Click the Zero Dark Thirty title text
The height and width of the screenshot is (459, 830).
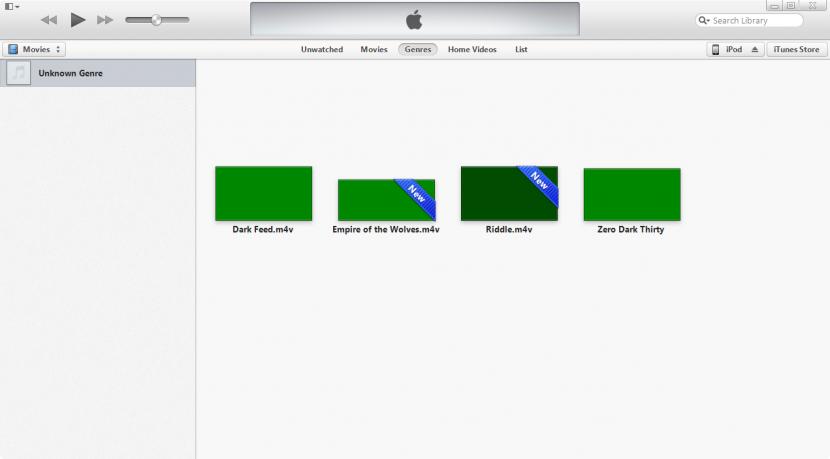630,229
